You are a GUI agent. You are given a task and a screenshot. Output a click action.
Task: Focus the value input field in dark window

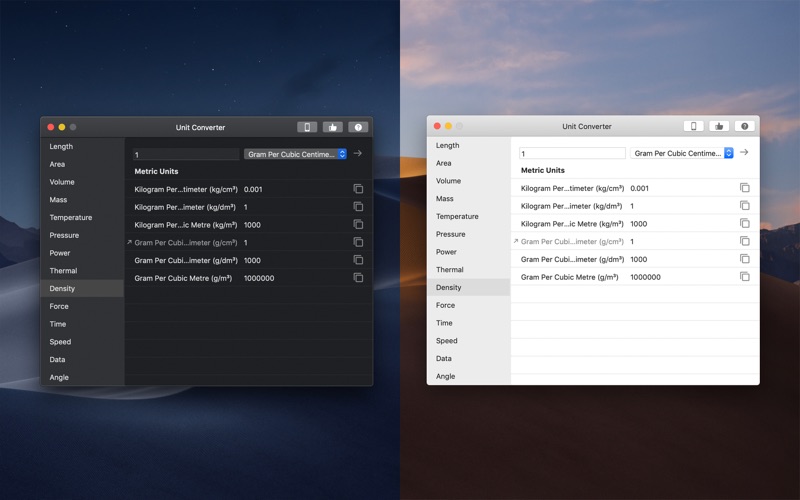[x=186, y=154]
